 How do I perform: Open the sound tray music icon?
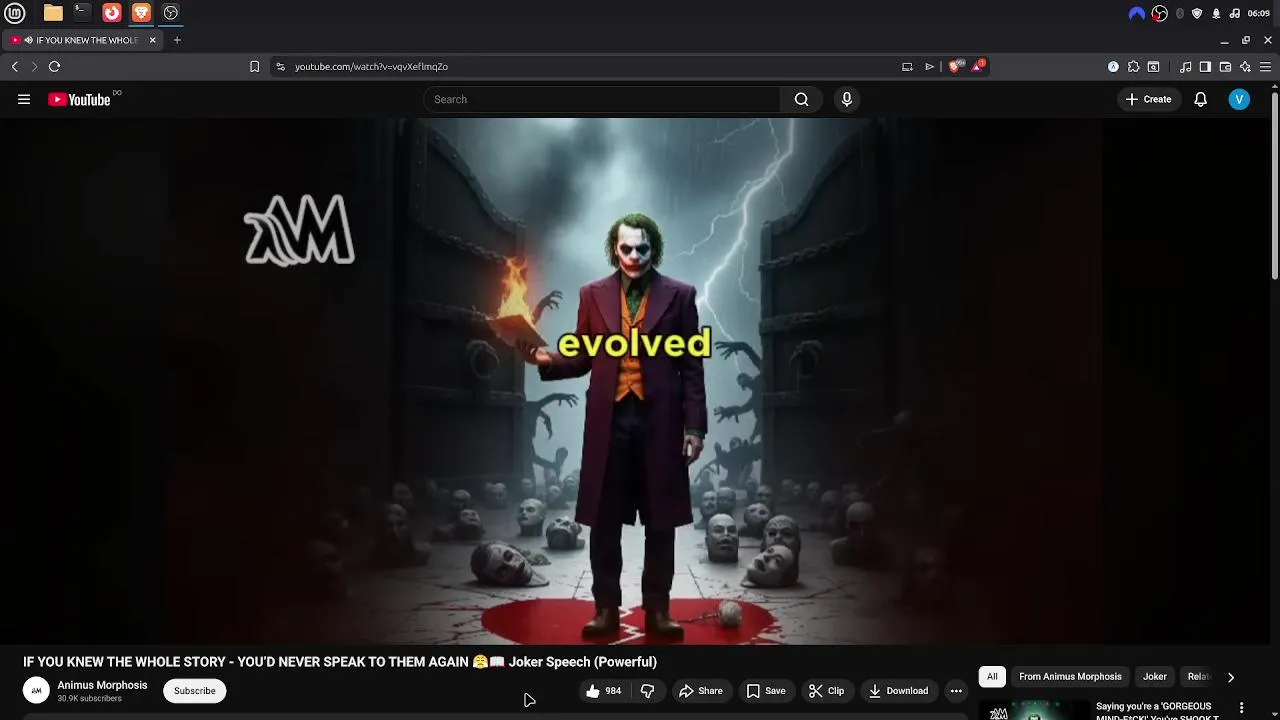1235,13
